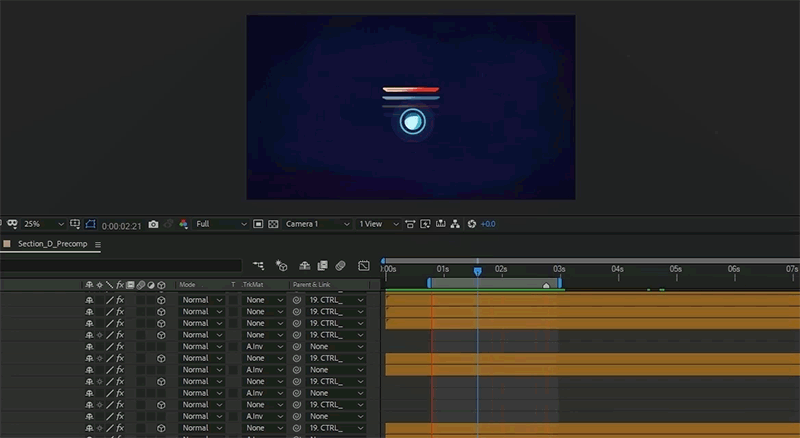Toggle 3D cube on topmost visible layer

point(161,300)
